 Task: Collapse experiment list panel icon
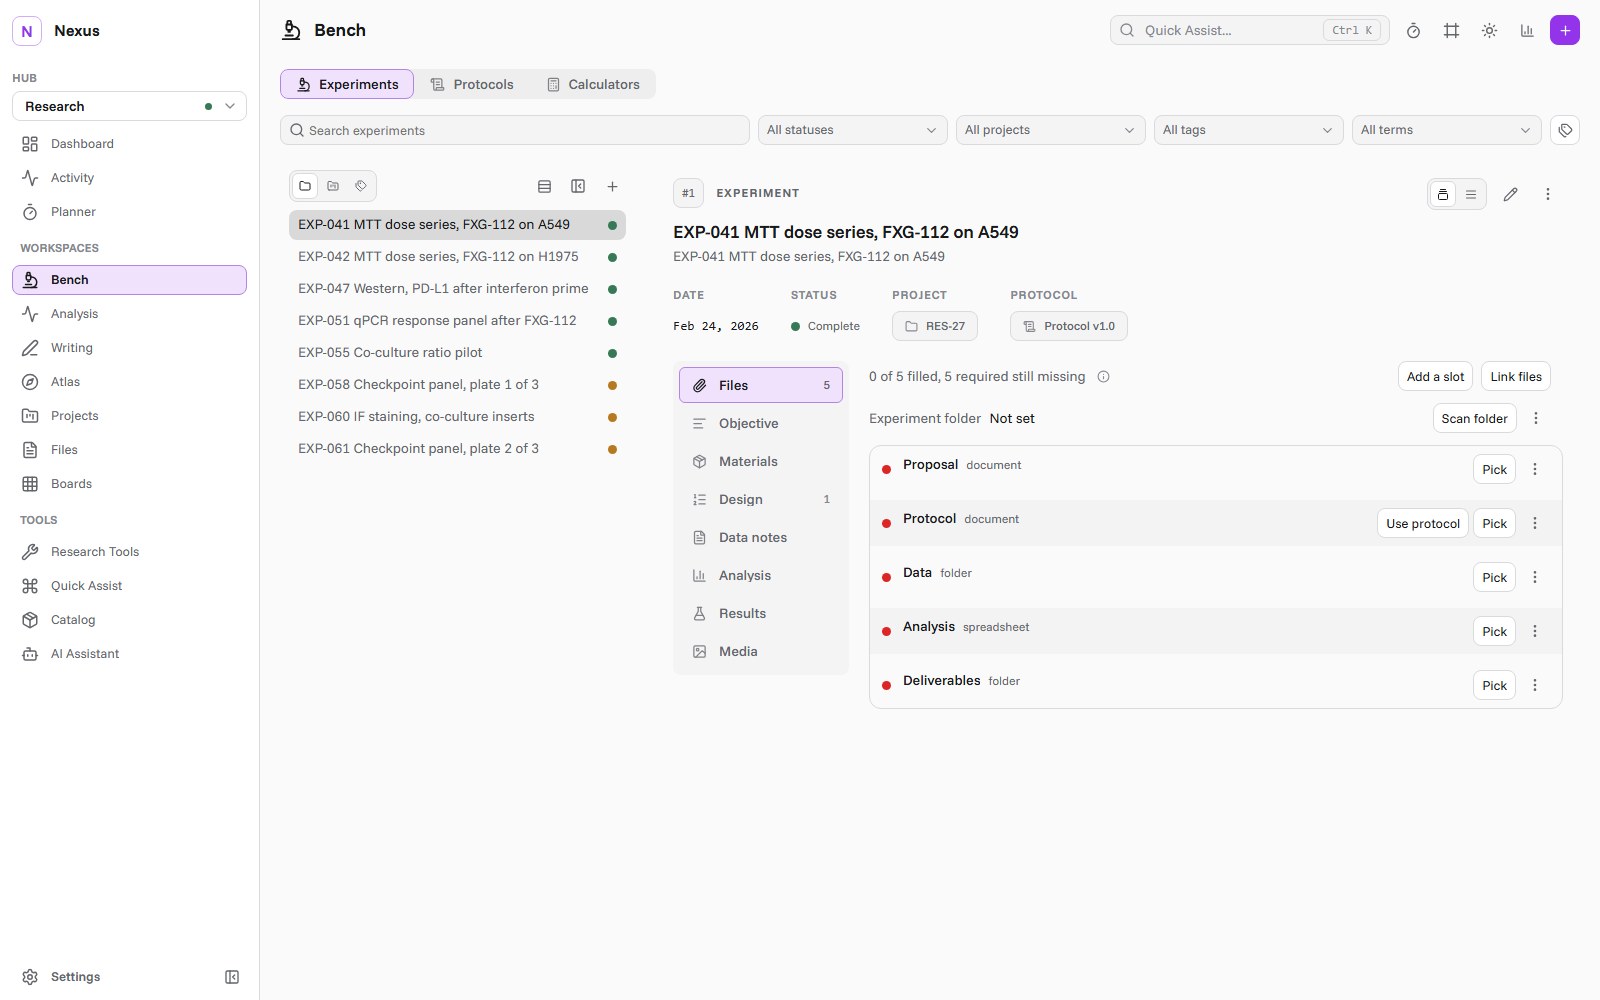[x=578, y=186]
